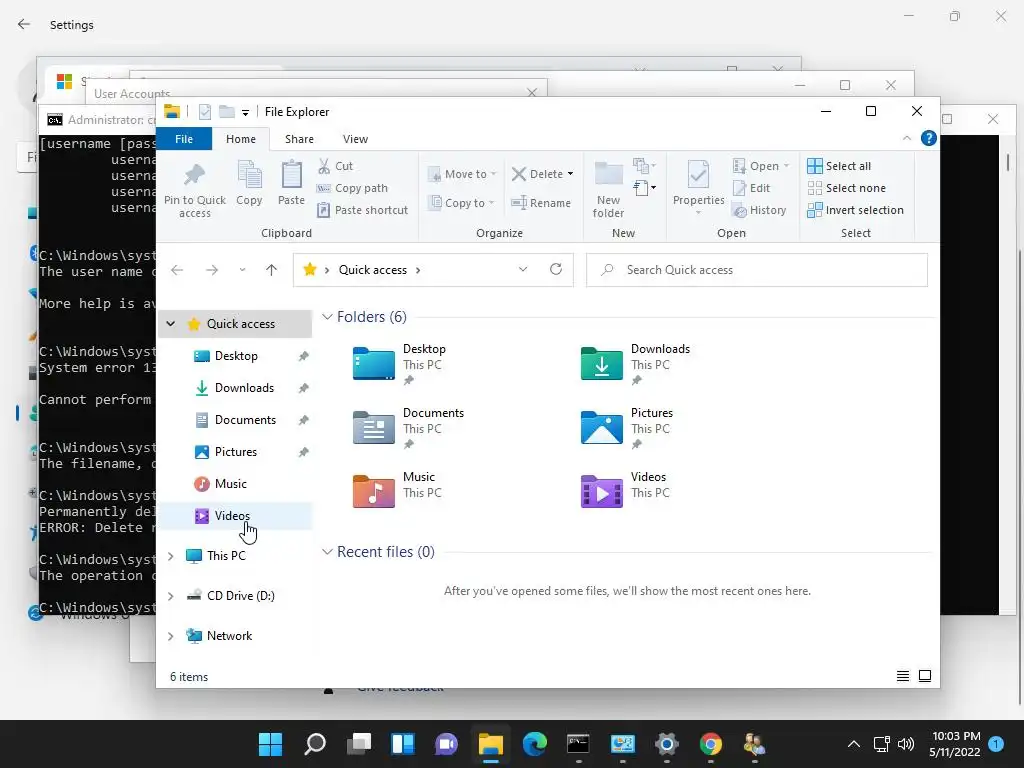
Task: Click the Delete X icon
Action: (x=519, y=174)
